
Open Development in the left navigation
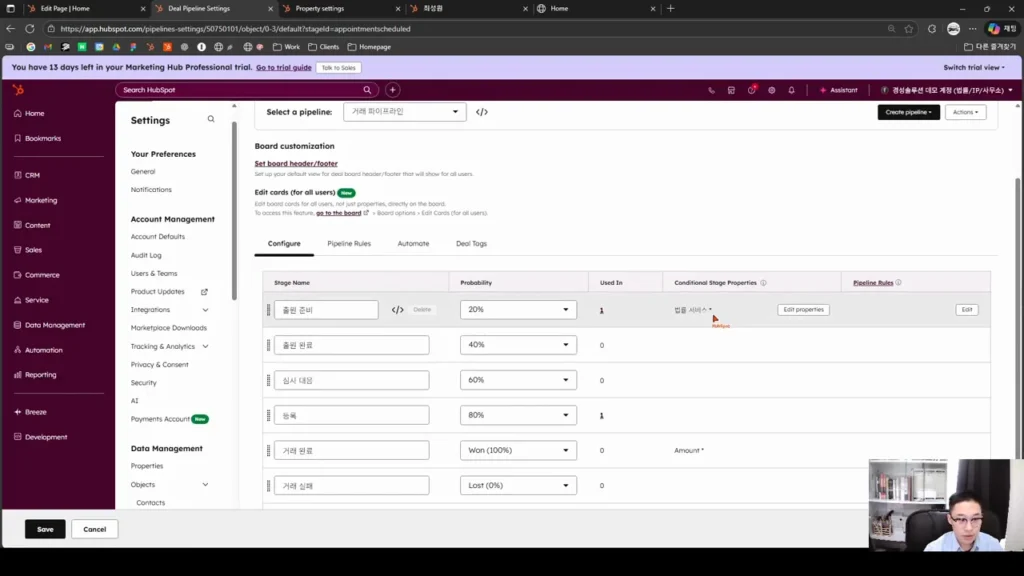[40, 437]
